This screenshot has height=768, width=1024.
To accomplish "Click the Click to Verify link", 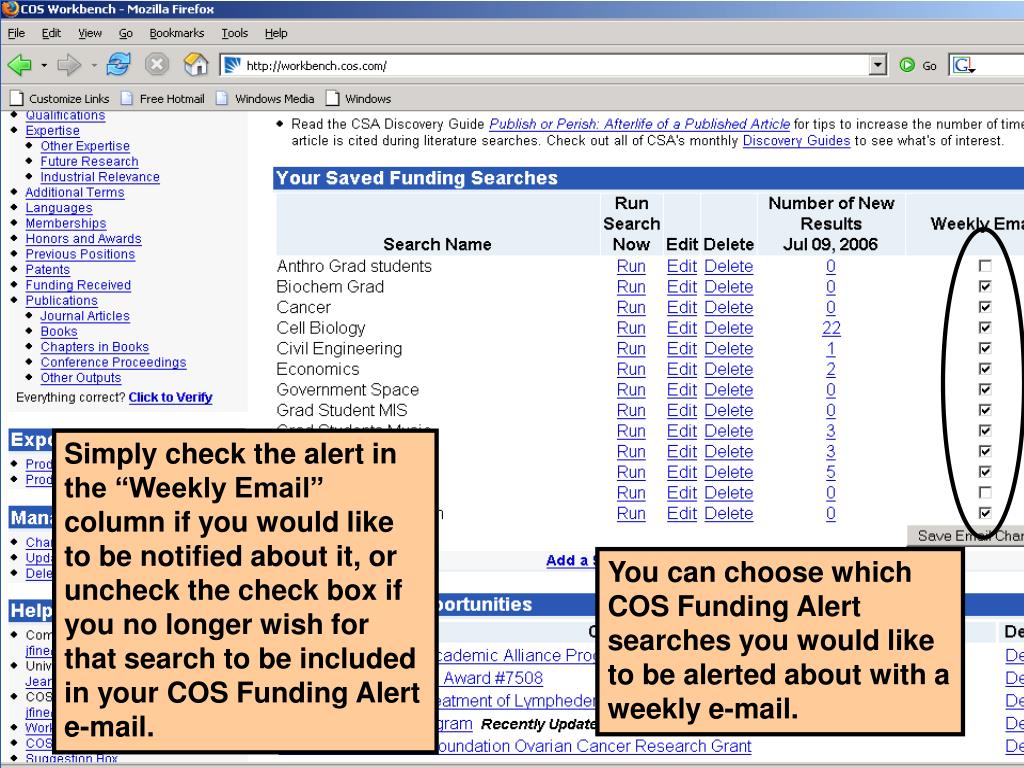I will [x=170, y=397].
